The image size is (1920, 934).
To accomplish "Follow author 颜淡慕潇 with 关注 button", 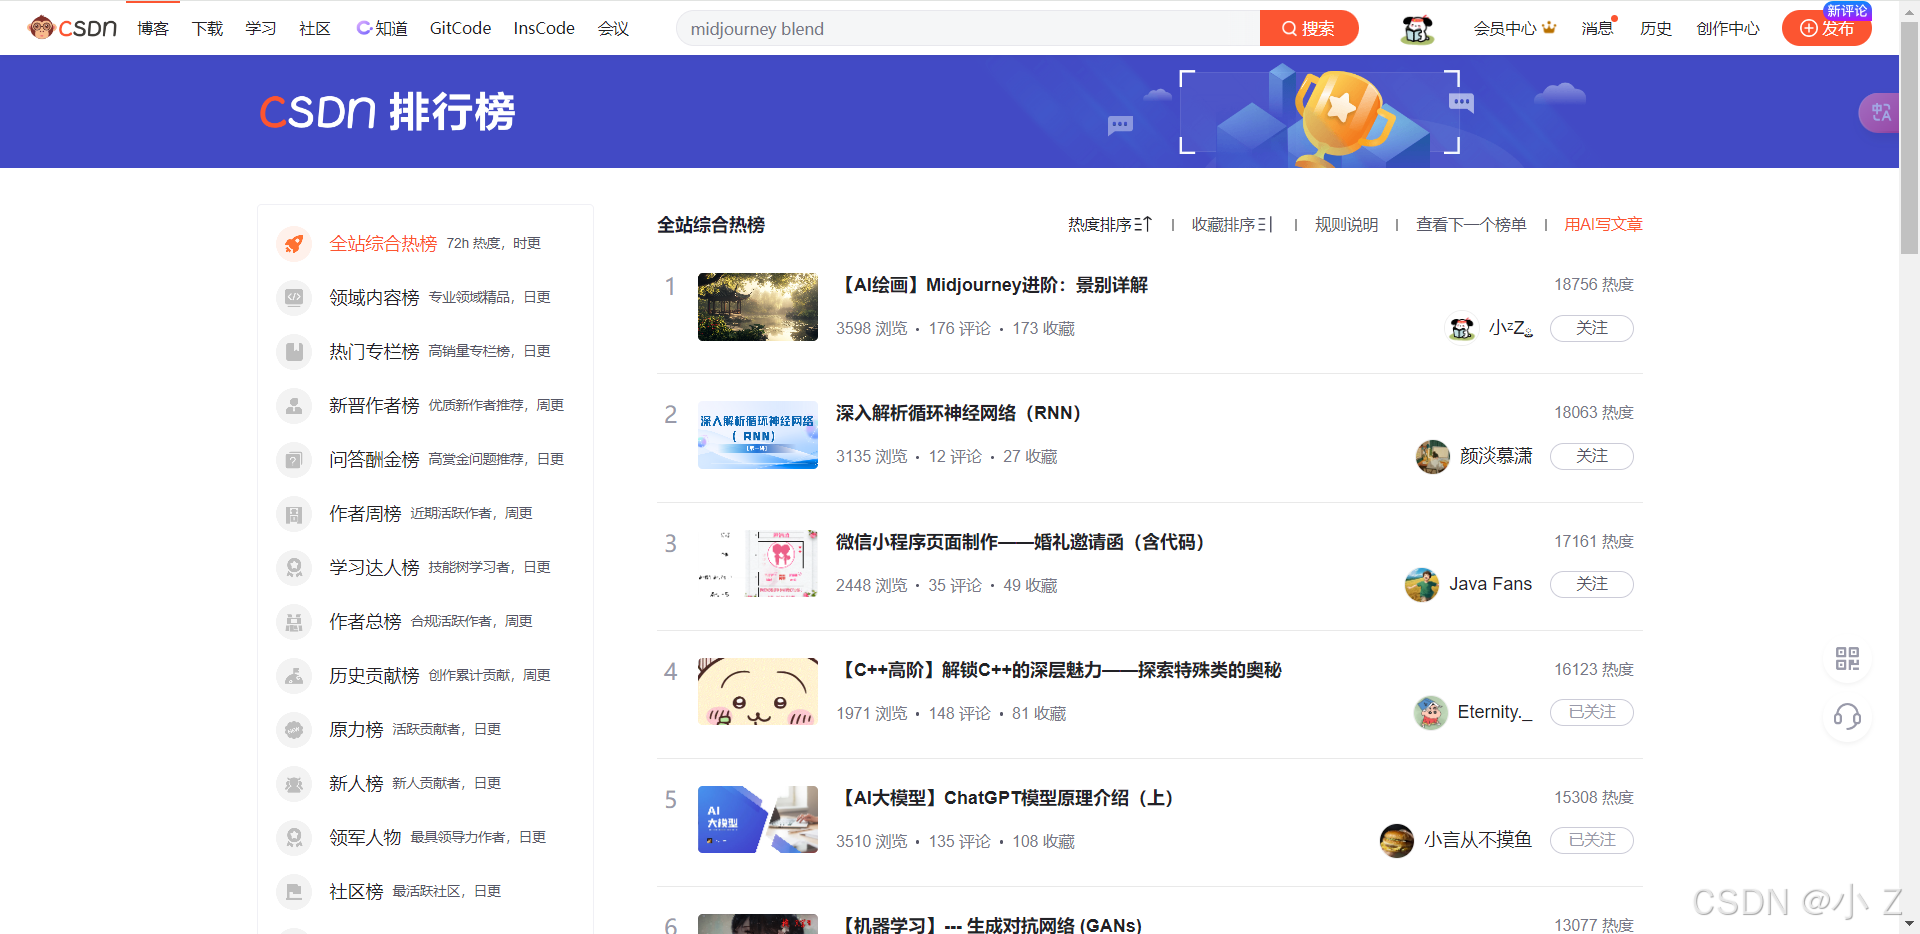I will click(1591, 456).
